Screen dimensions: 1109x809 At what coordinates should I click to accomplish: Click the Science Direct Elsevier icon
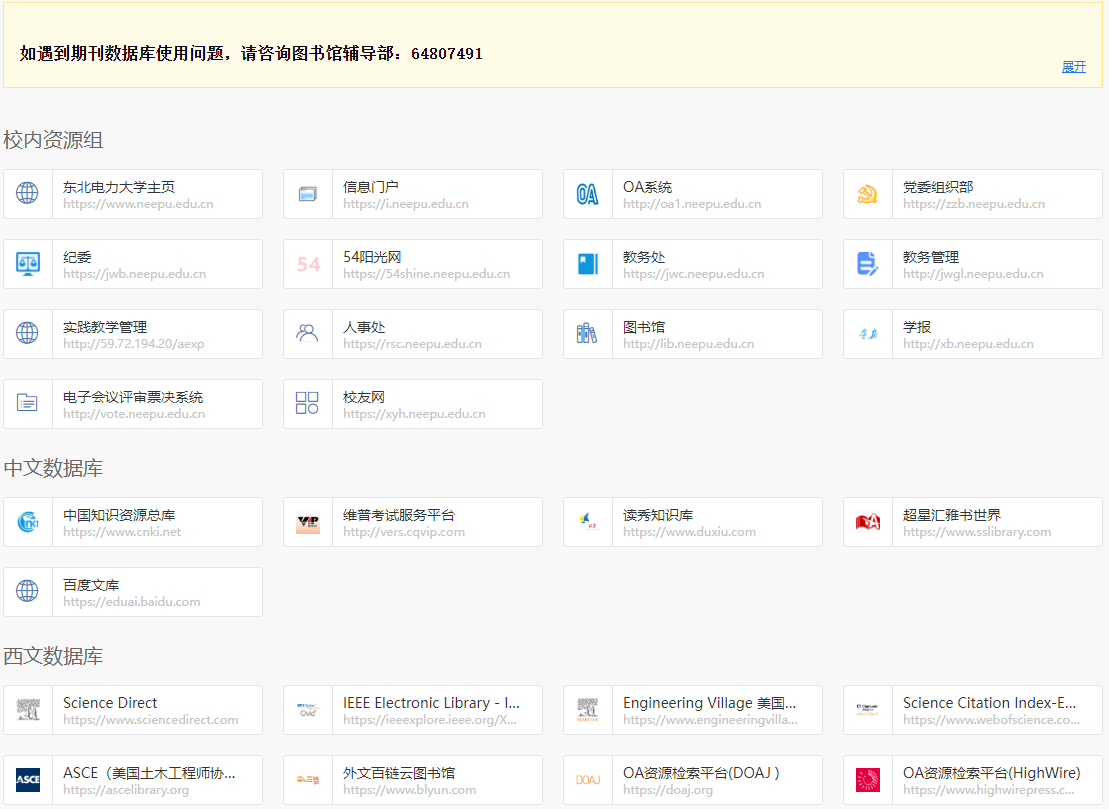pos(28,710)
